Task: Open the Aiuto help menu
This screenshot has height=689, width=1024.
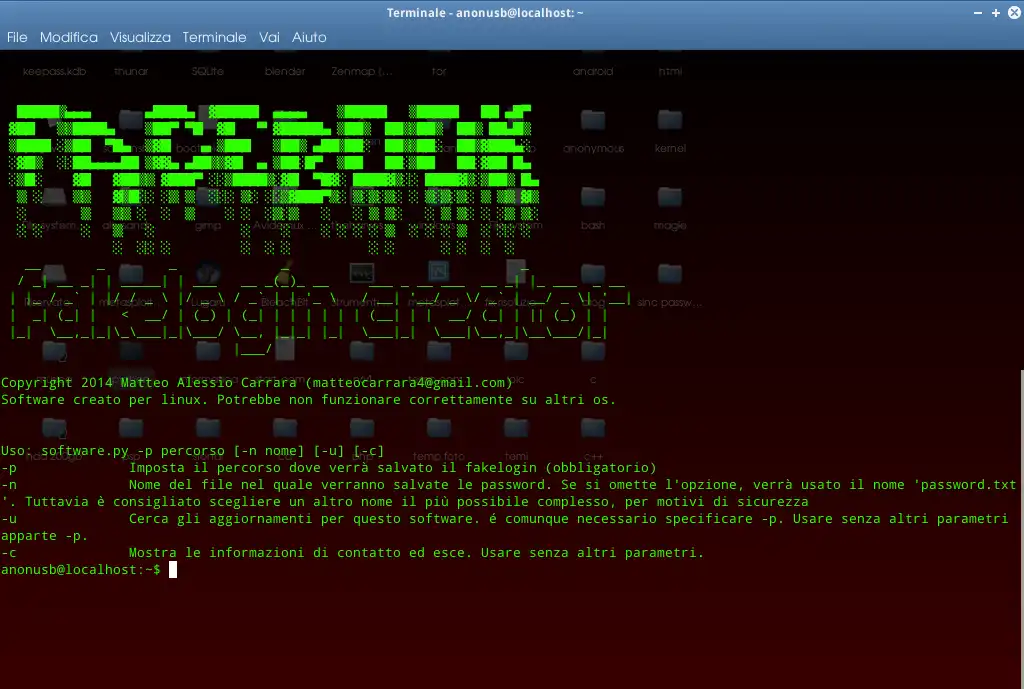Action: (309, 37)
